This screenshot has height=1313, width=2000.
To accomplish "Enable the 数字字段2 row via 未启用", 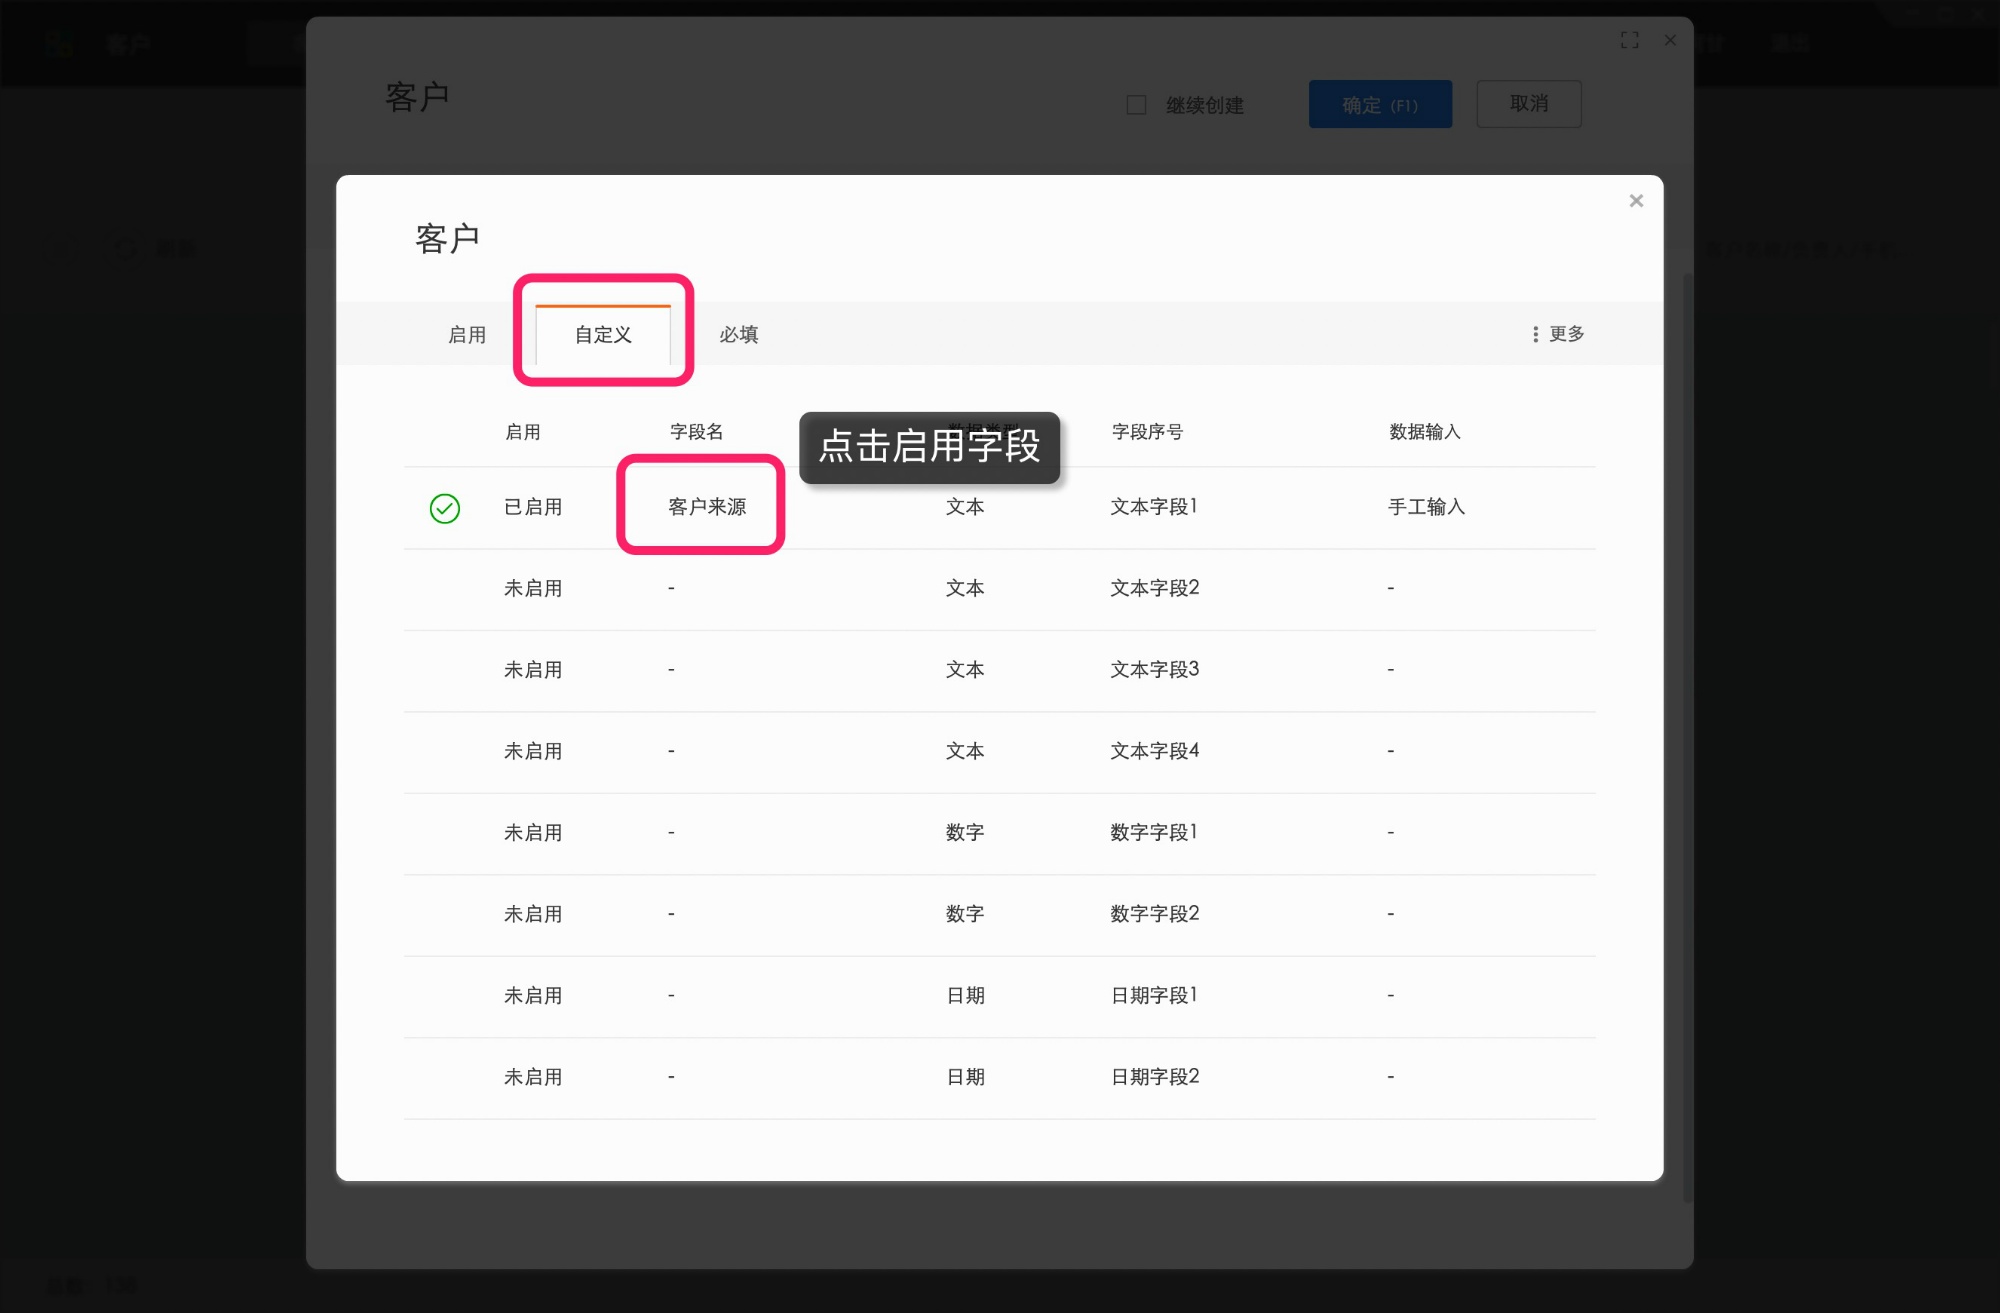I will pyautogui.click(x=533, y=914).
